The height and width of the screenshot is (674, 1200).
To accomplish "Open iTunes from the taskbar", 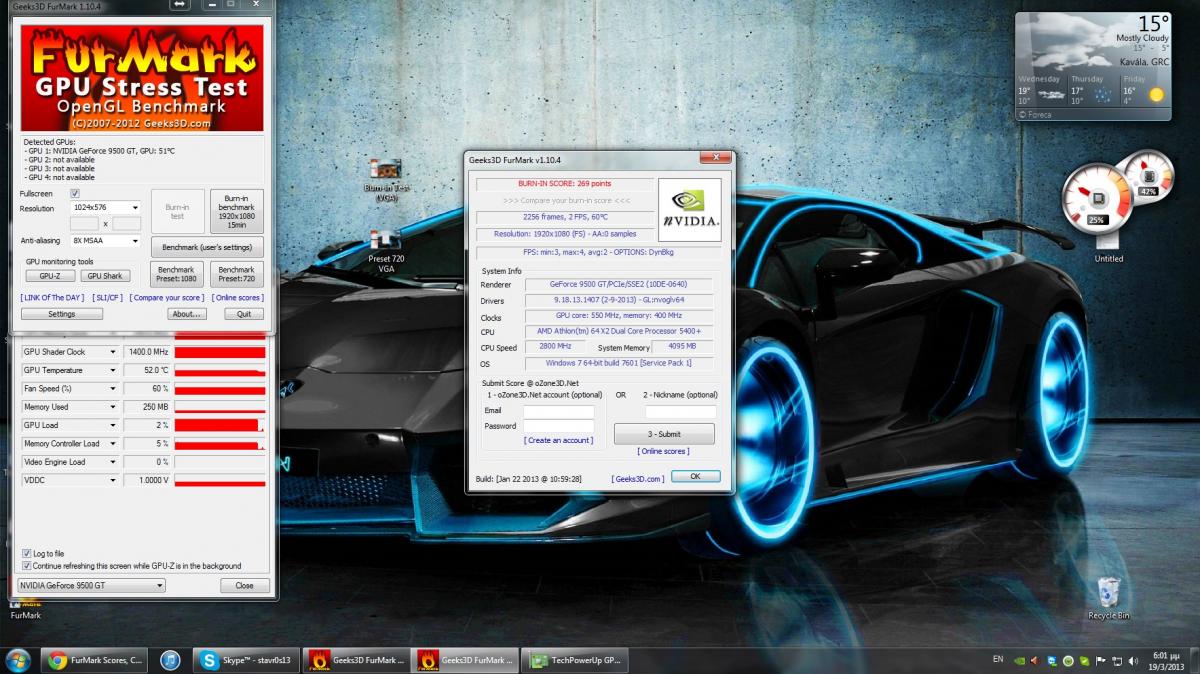I will (170, 660).
